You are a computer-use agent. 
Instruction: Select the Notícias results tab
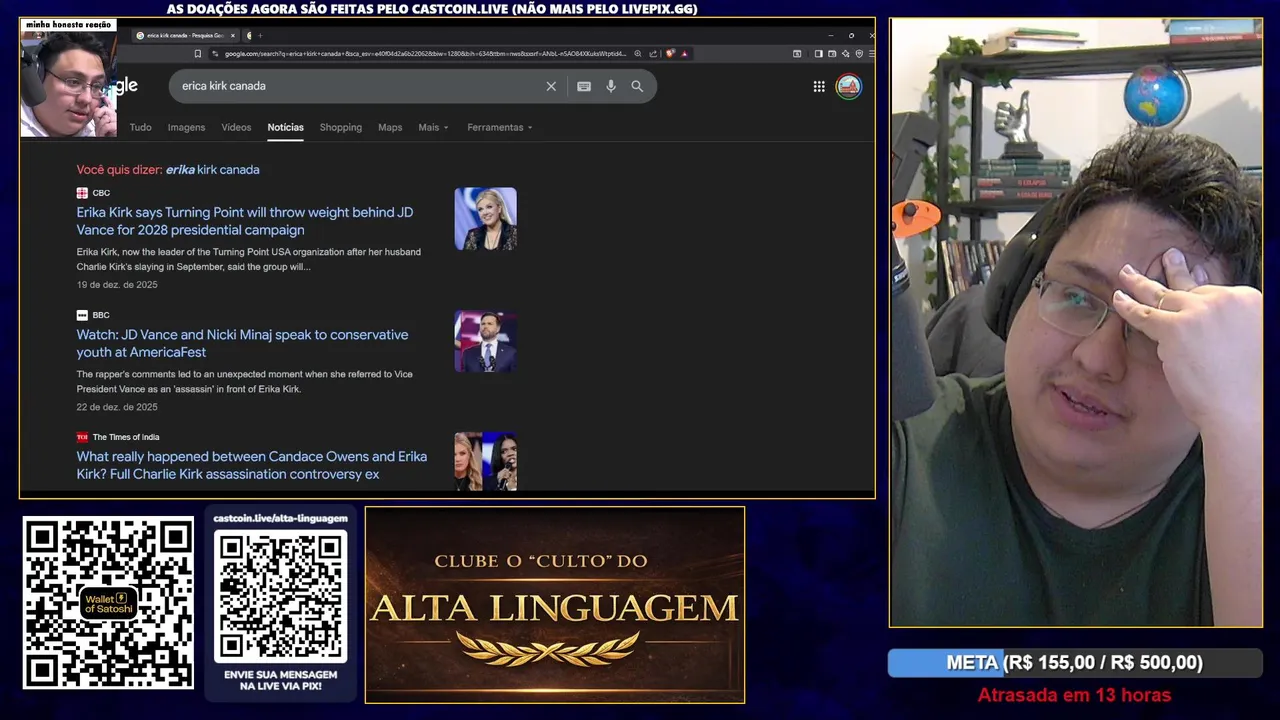285,127
